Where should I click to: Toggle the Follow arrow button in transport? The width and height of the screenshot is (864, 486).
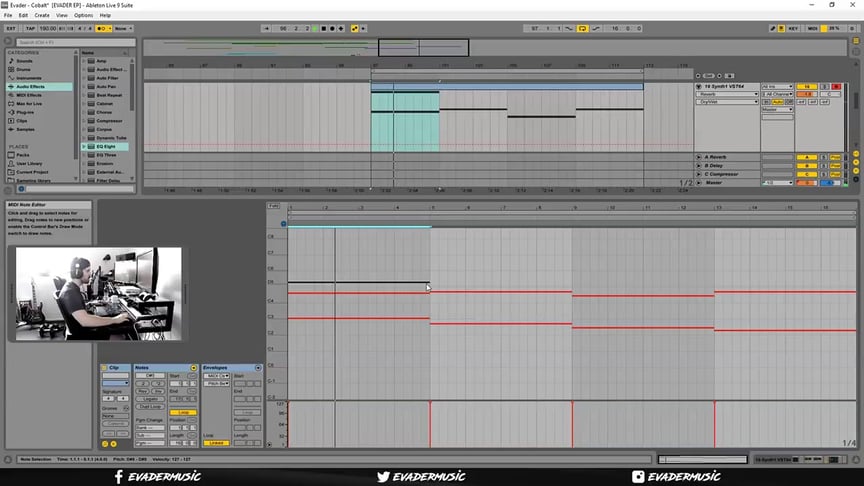pyautogui.click(x=267, y=29)
